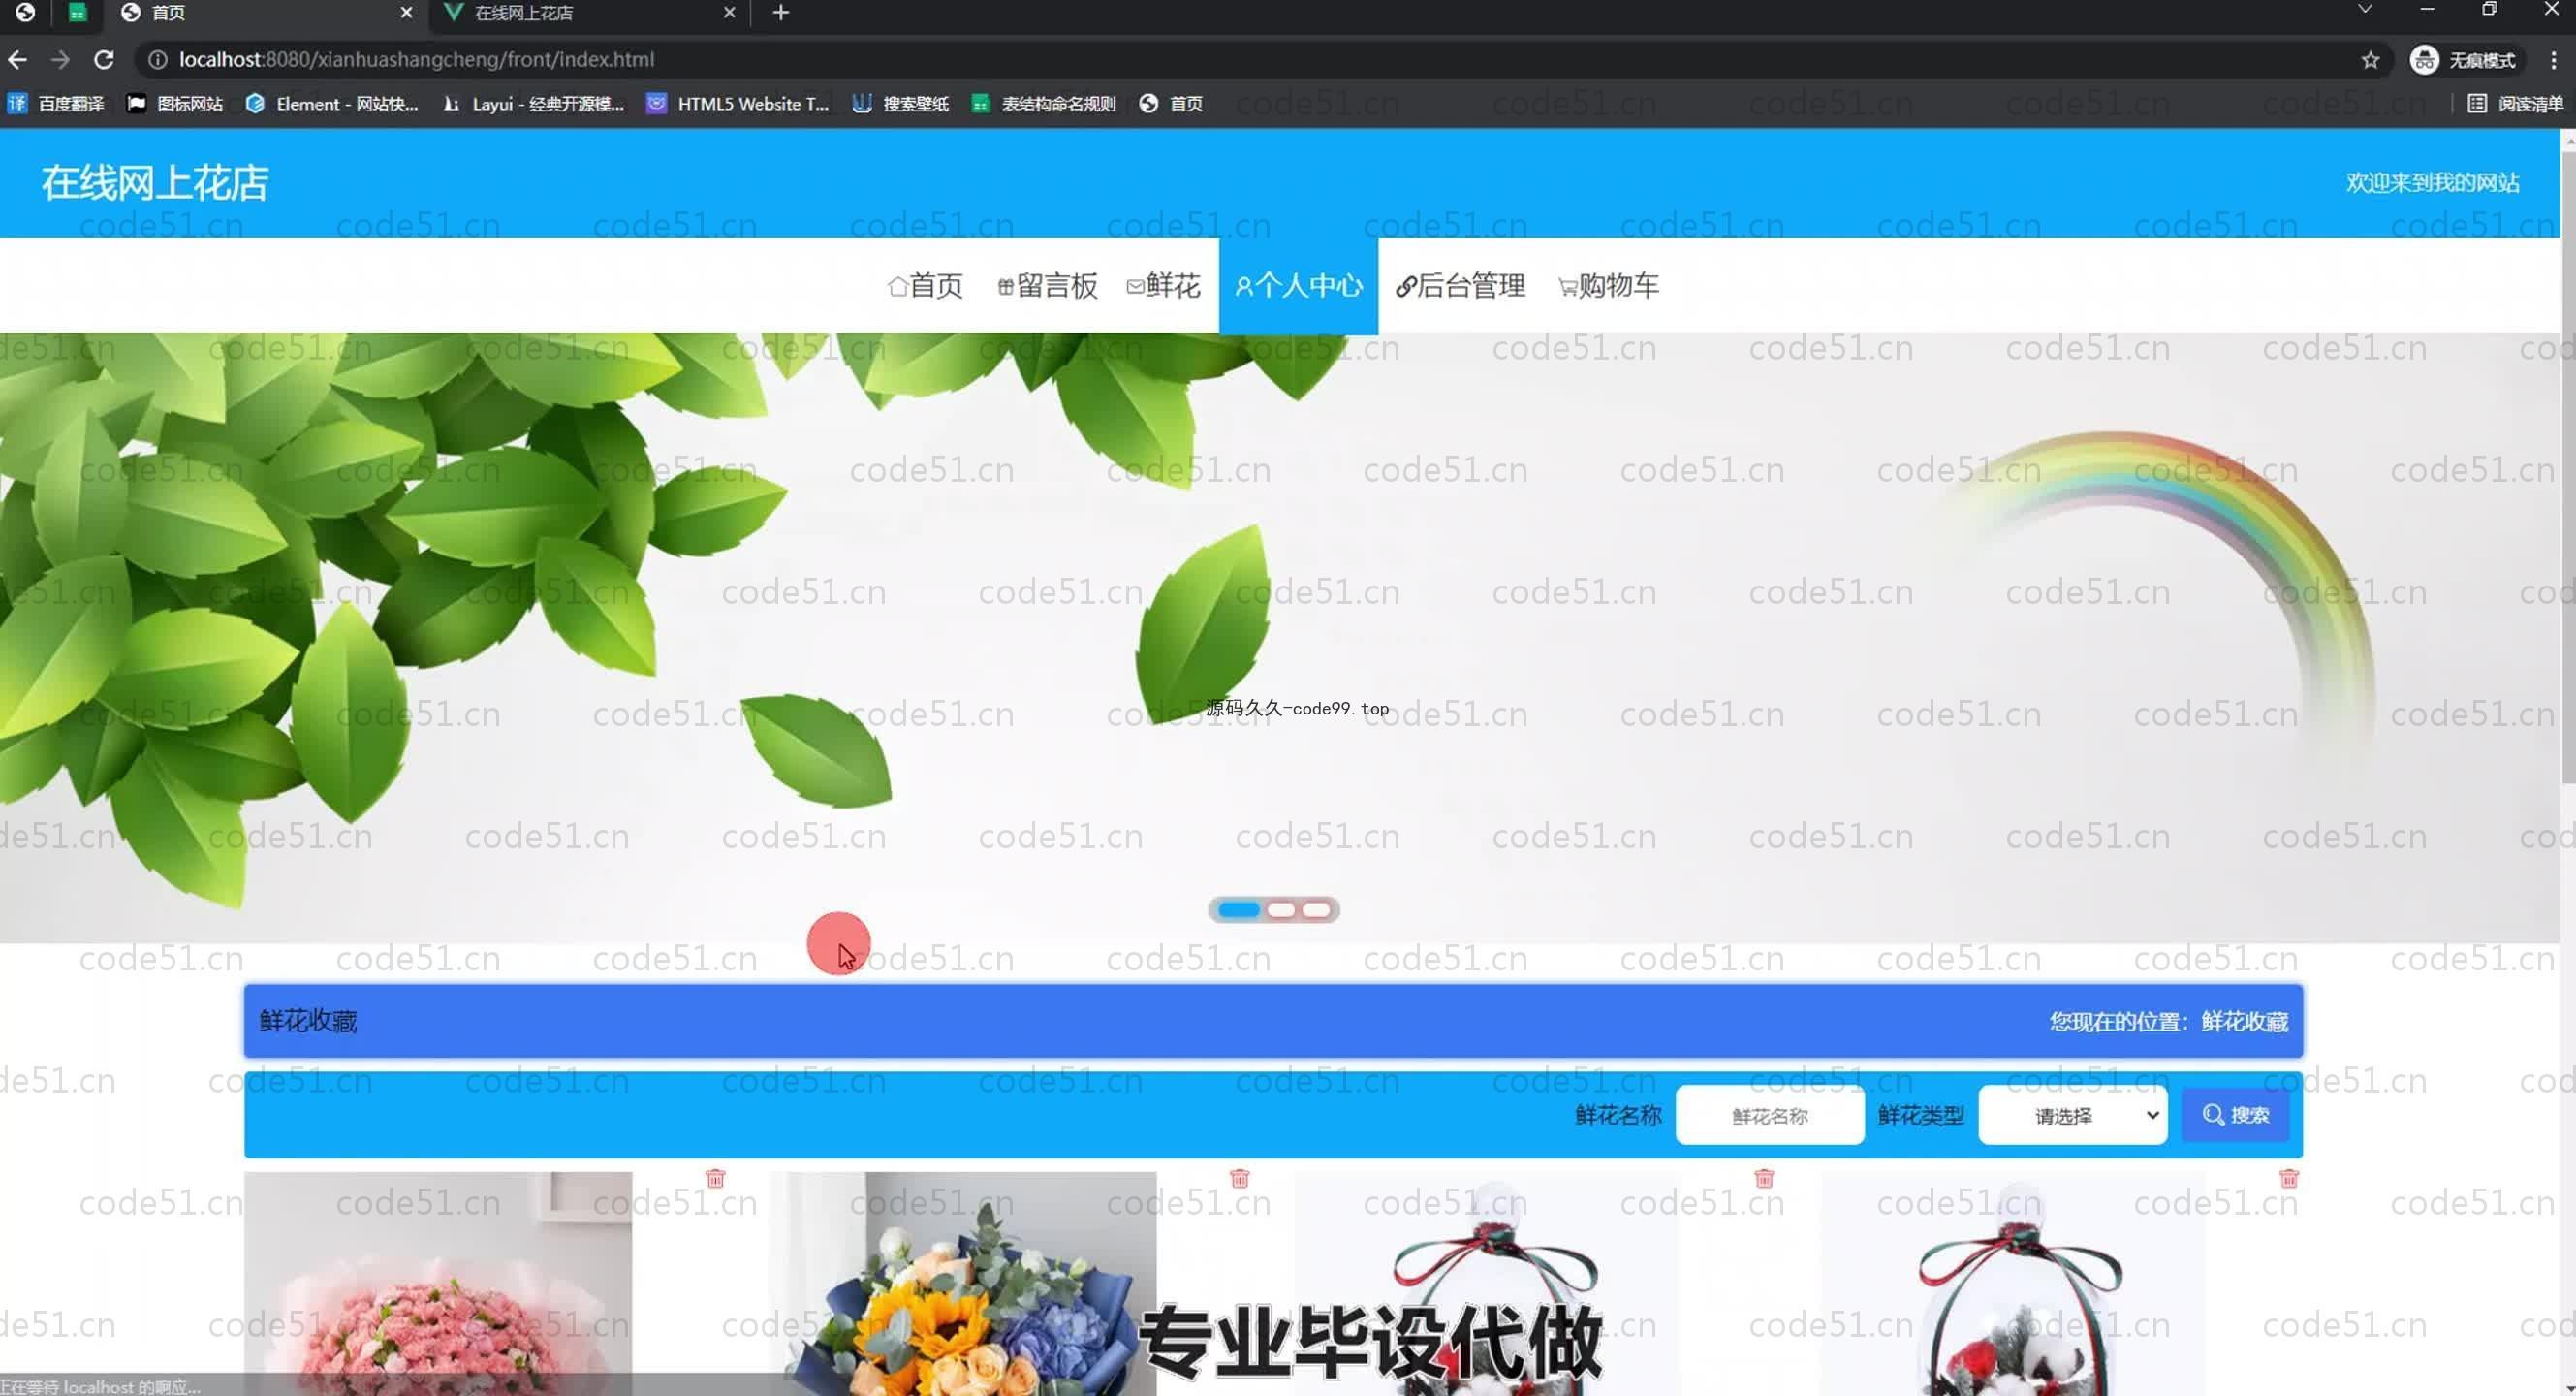
Task: Open the fourth glass dome flower image
Action: 2012,1284
